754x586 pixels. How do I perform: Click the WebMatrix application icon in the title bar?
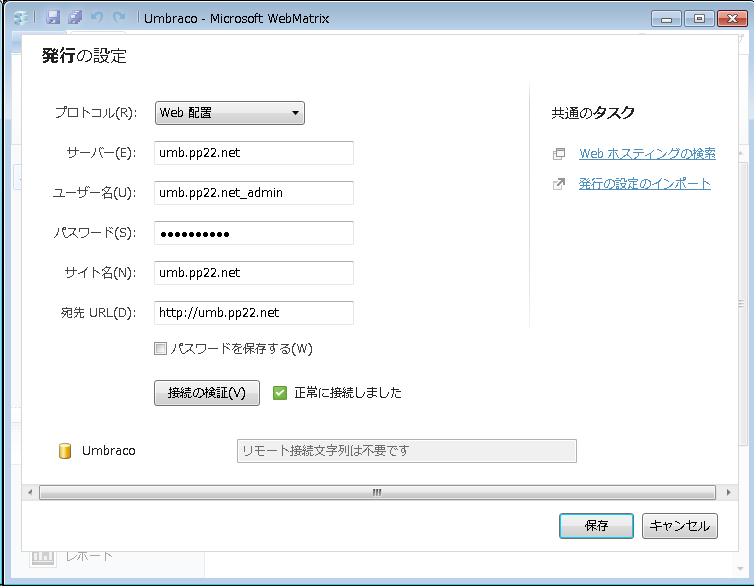(21, 18)
